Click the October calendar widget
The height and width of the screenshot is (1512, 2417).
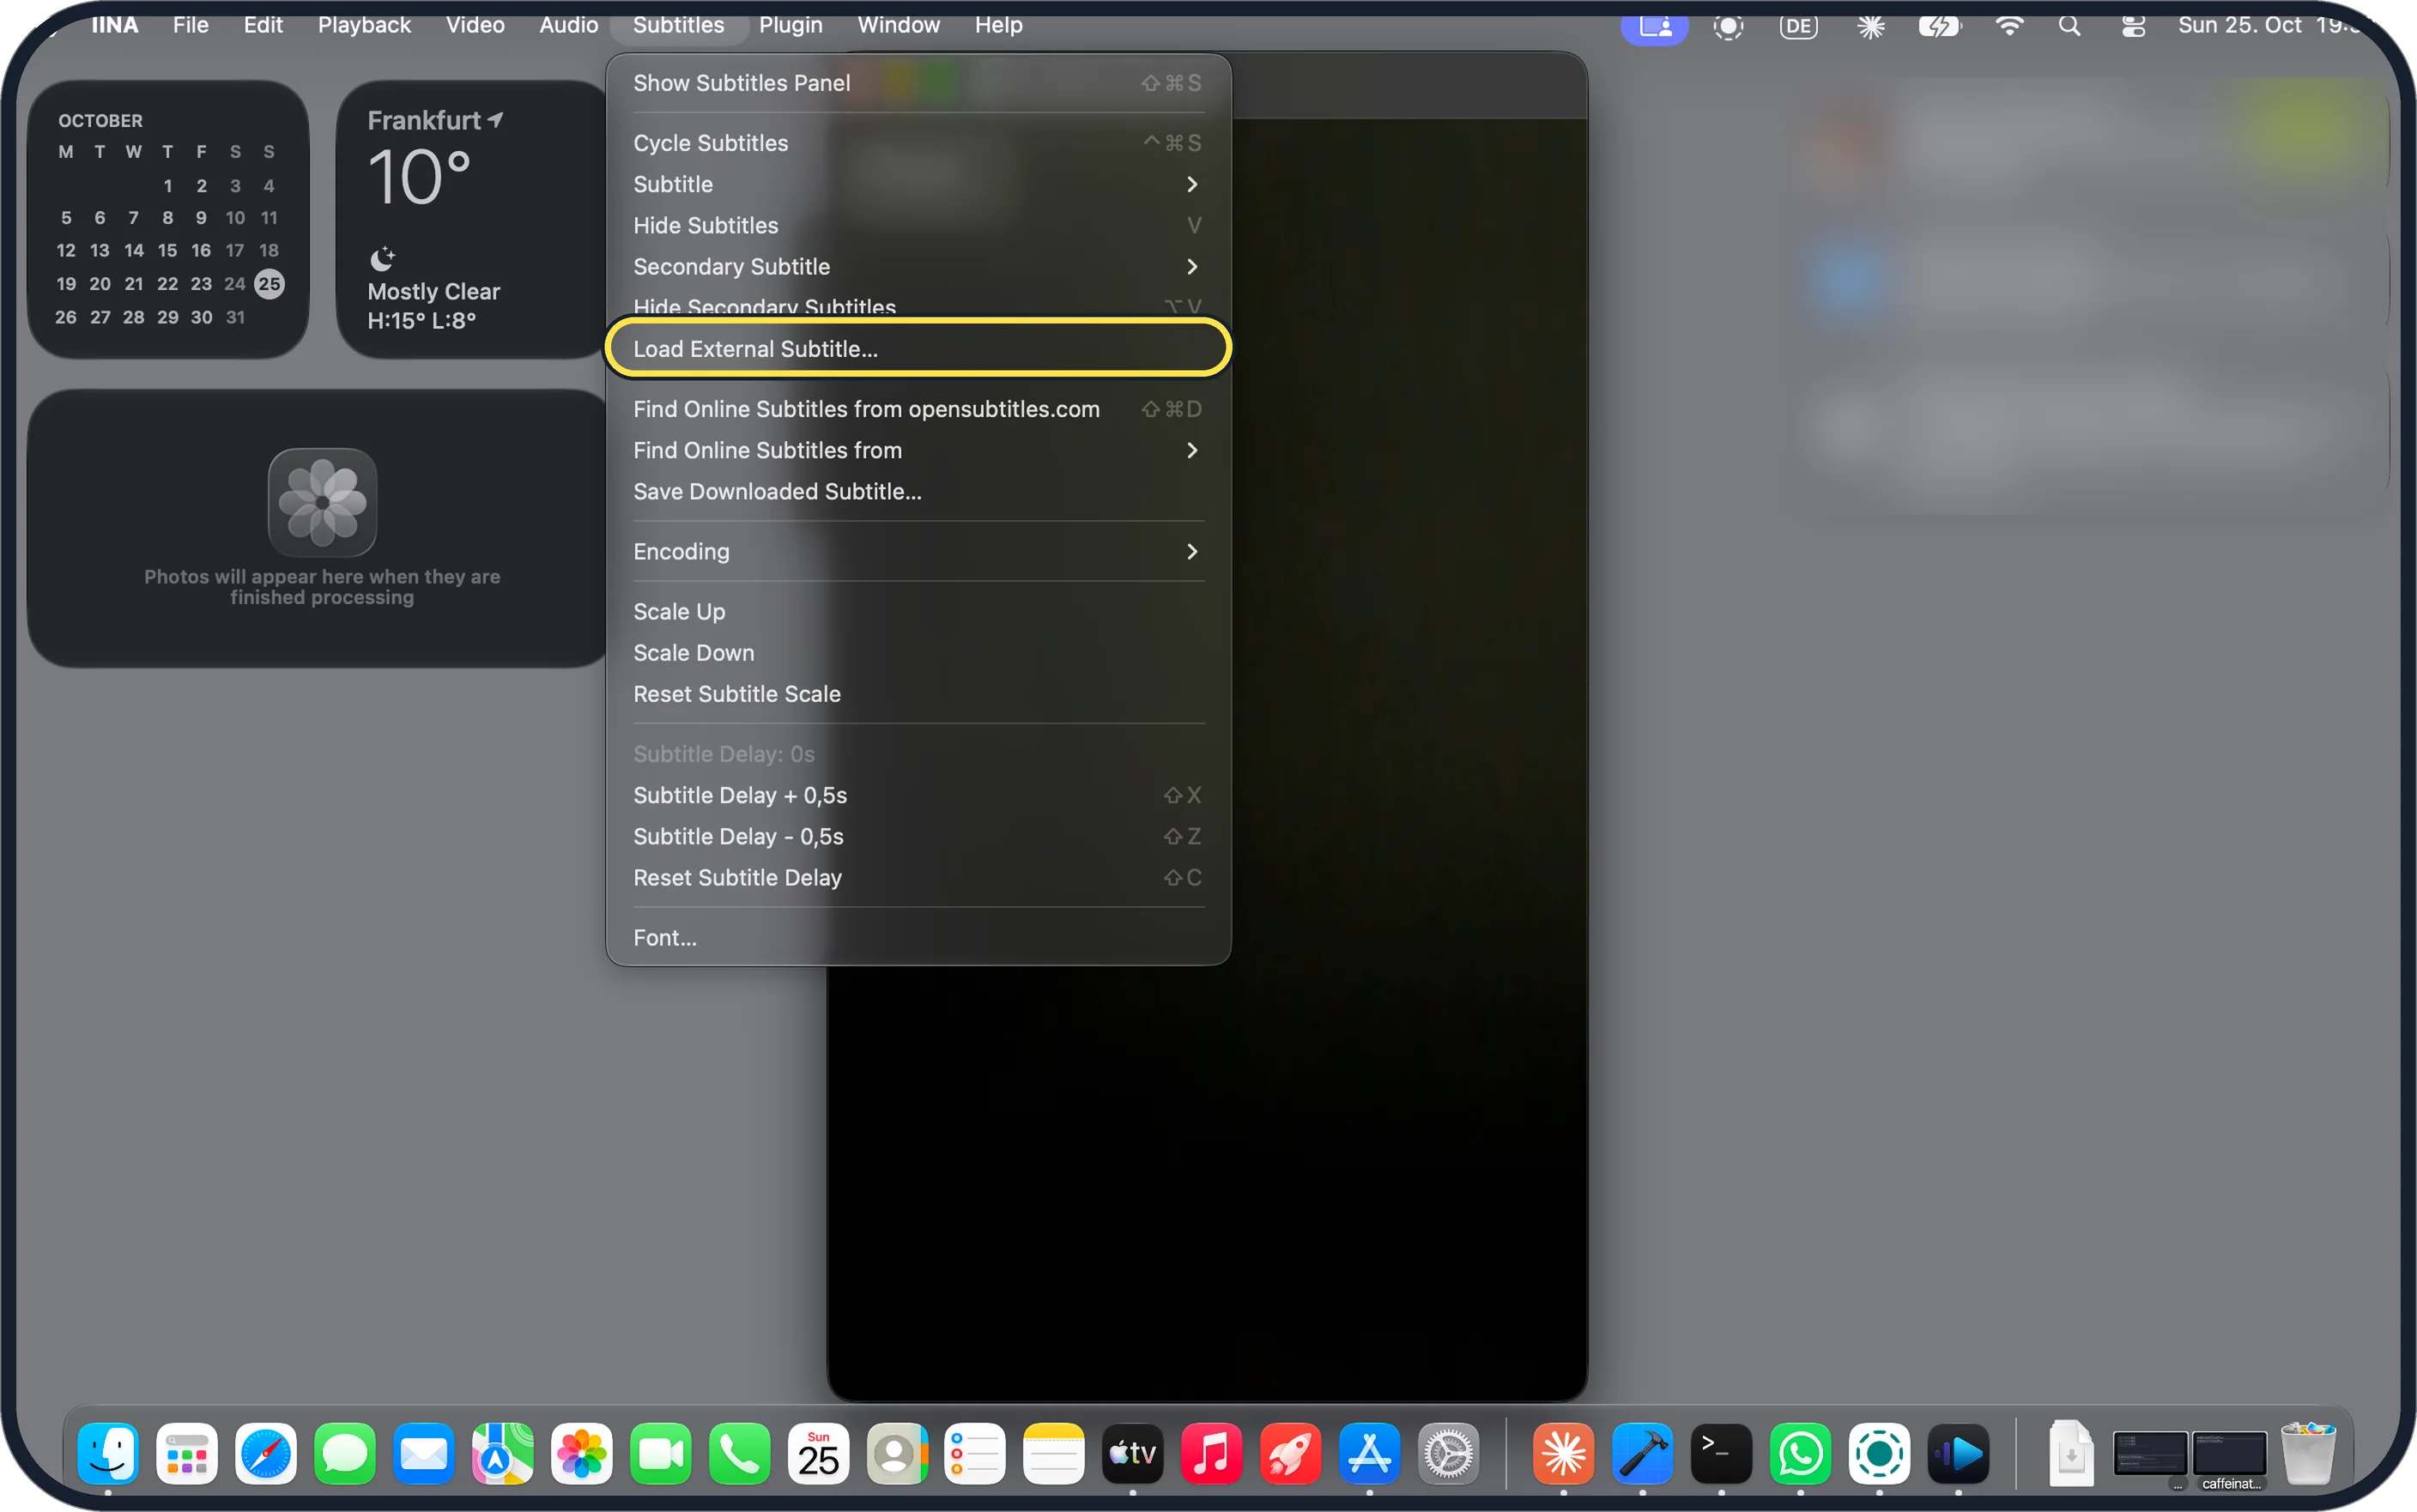[168, 219]
